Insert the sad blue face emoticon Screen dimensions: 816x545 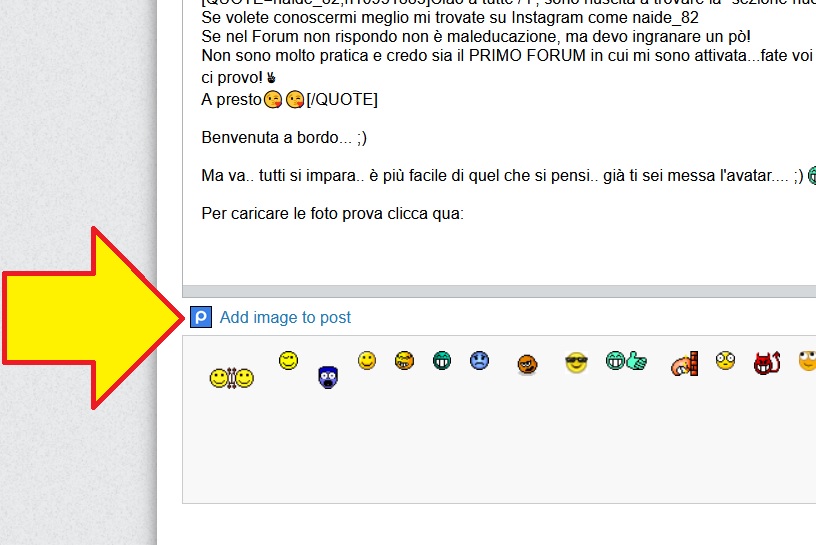[x=480, y=360]
